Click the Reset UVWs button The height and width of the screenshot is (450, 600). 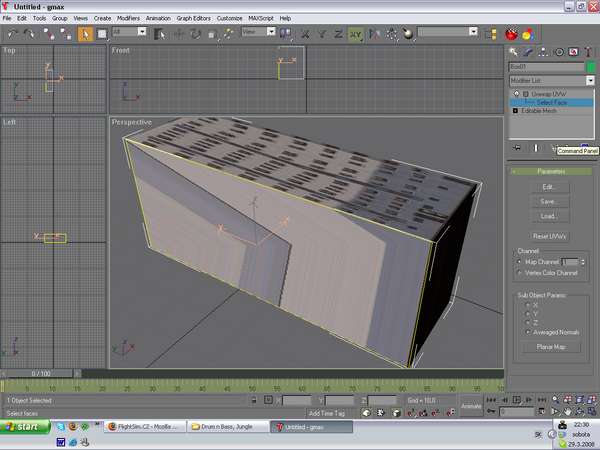click(549, 234)
